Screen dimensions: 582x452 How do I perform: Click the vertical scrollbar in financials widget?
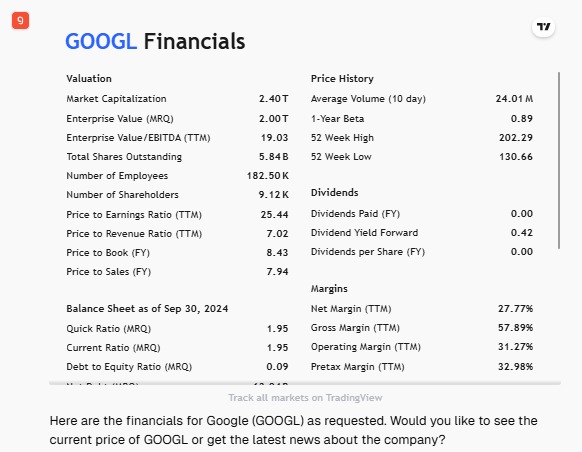coord(559,160)
